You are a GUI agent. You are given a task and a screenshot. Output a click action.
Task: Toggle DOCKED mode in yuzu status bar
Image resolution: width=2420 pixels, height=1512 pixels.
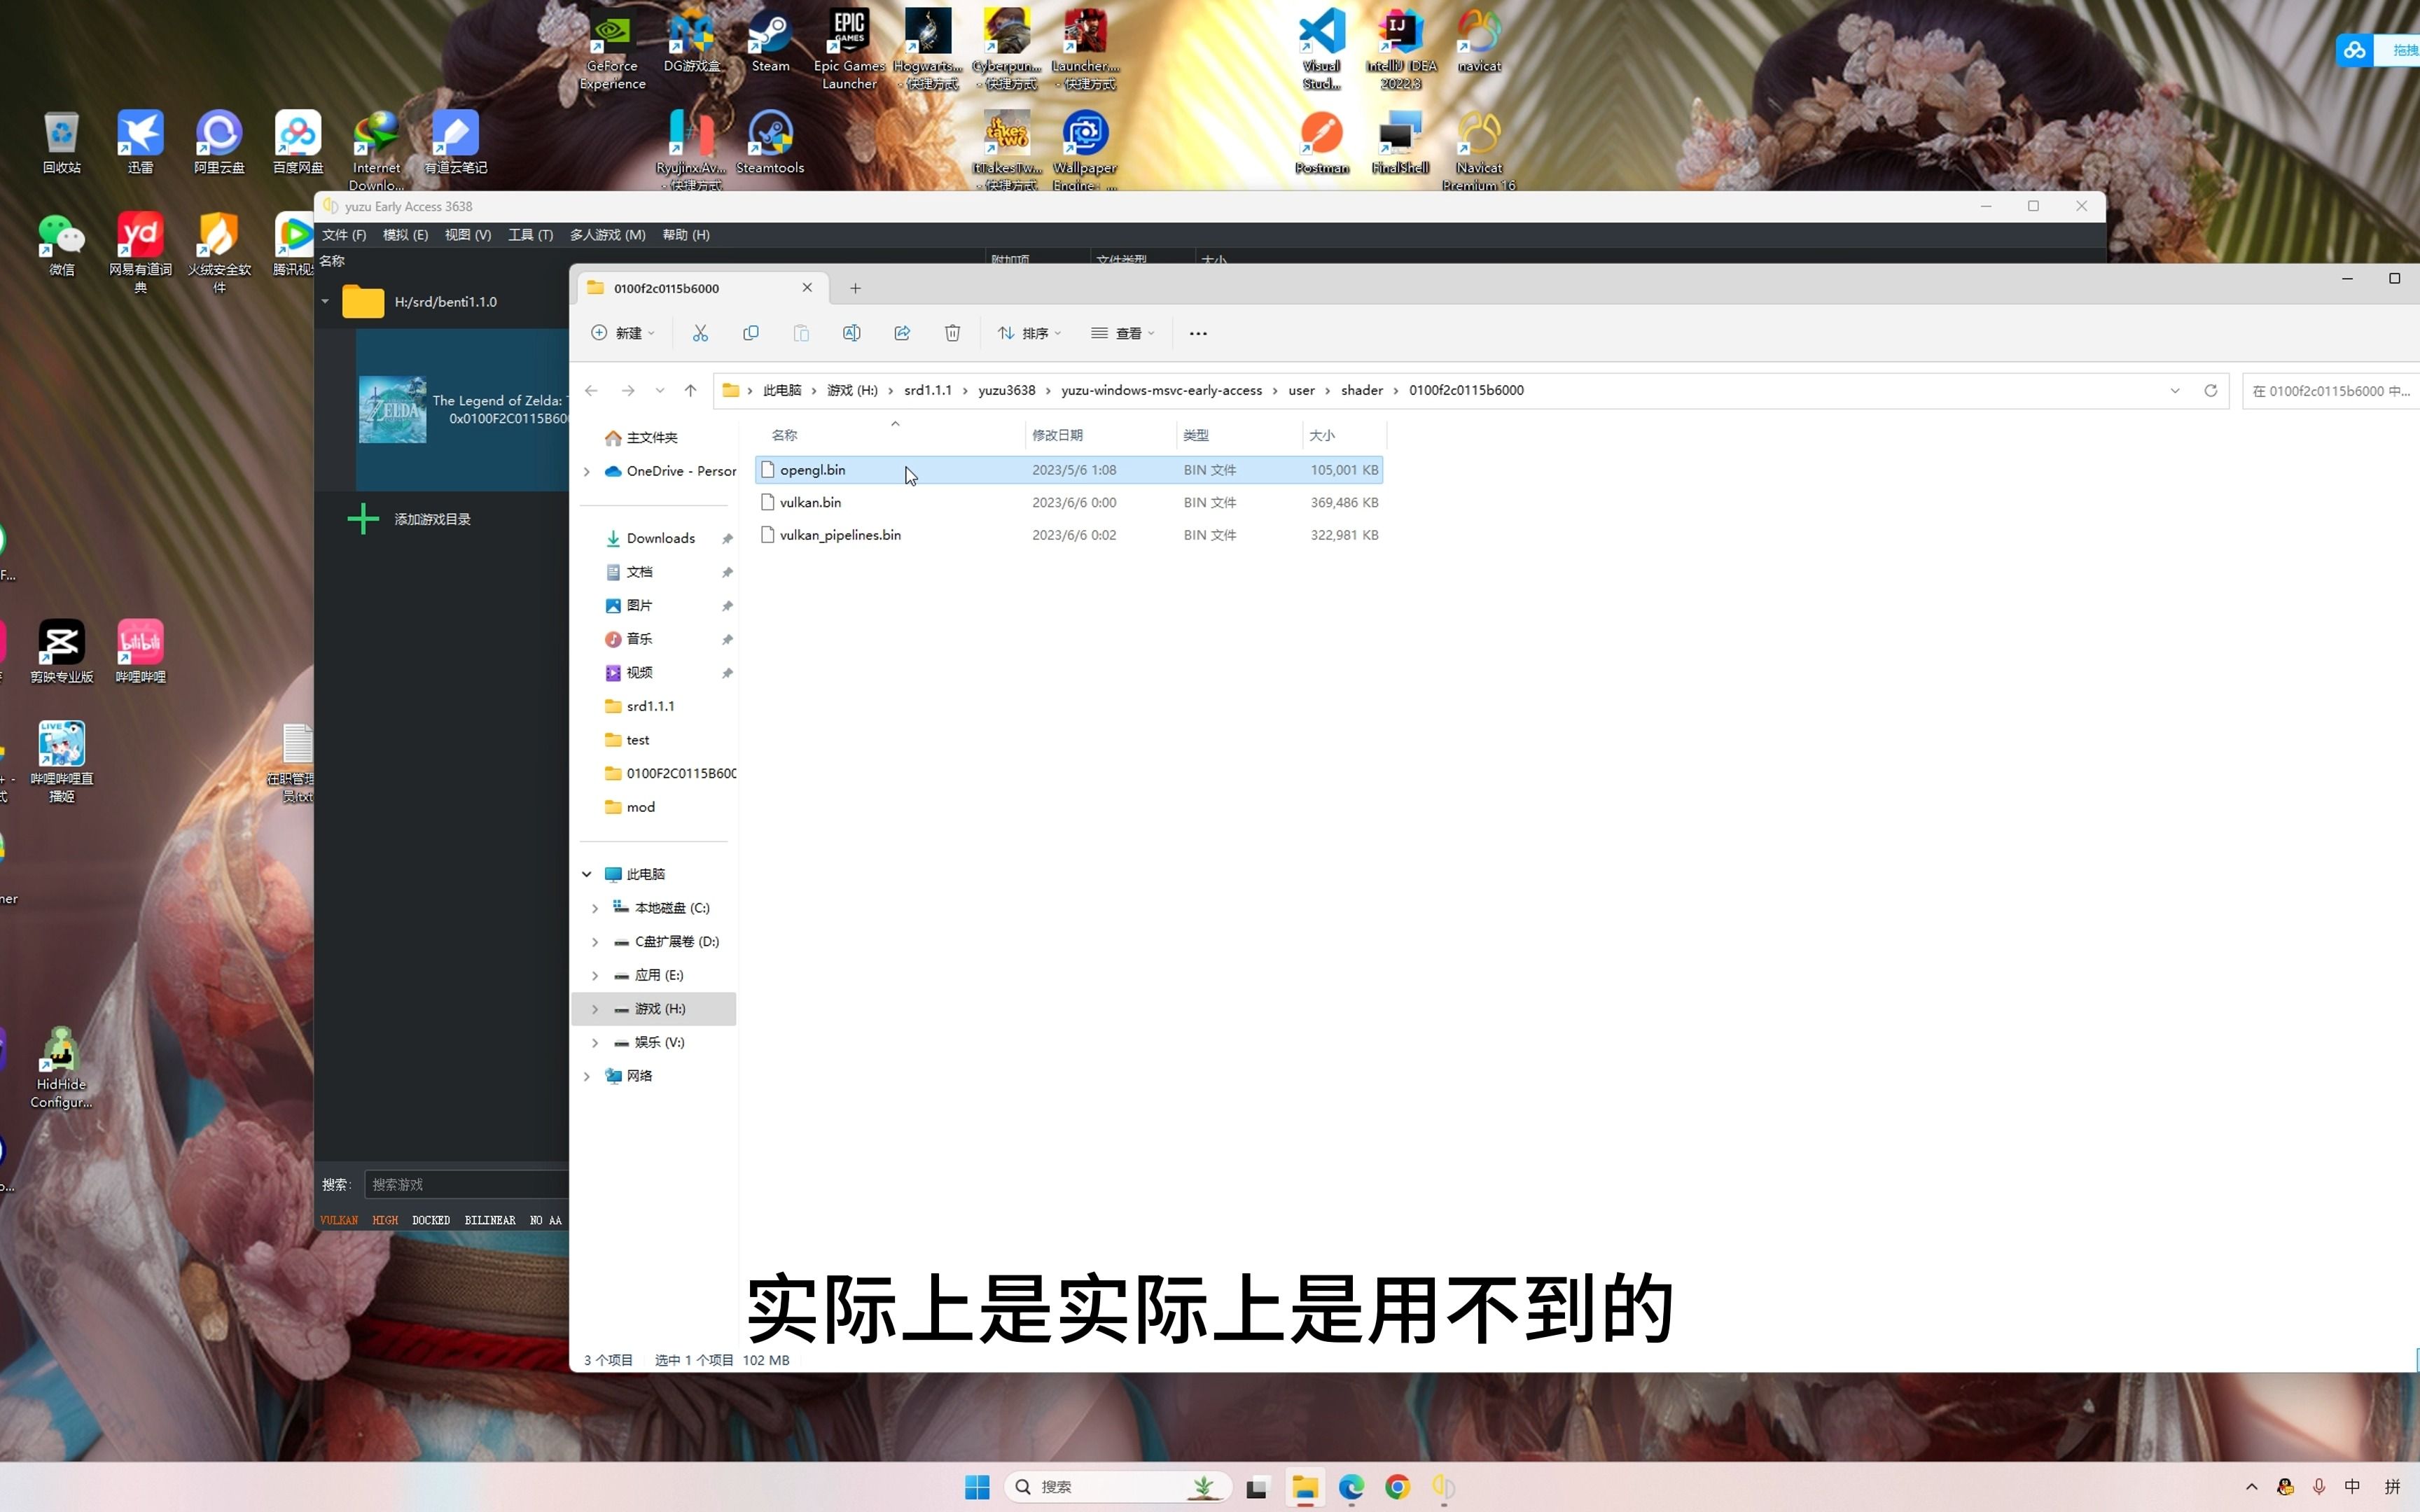(431, 1220)
